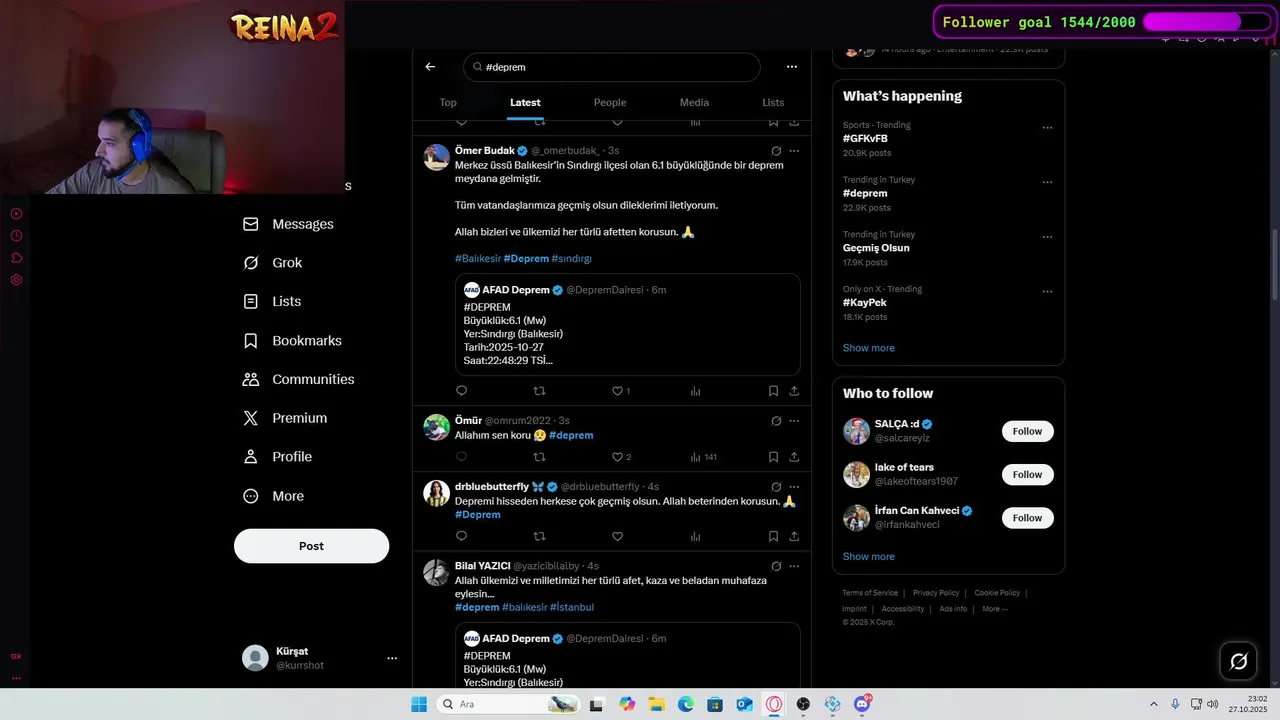Open quoted AFAD Deprem tweet in Ömer's post

[x=627, y=325]
